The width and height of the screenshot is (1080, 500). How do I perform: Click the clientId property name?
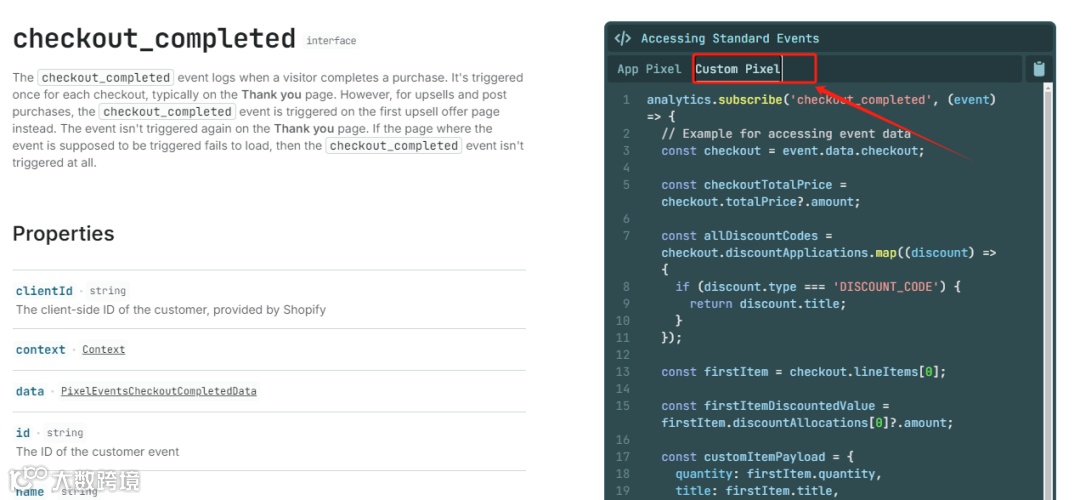44,291
